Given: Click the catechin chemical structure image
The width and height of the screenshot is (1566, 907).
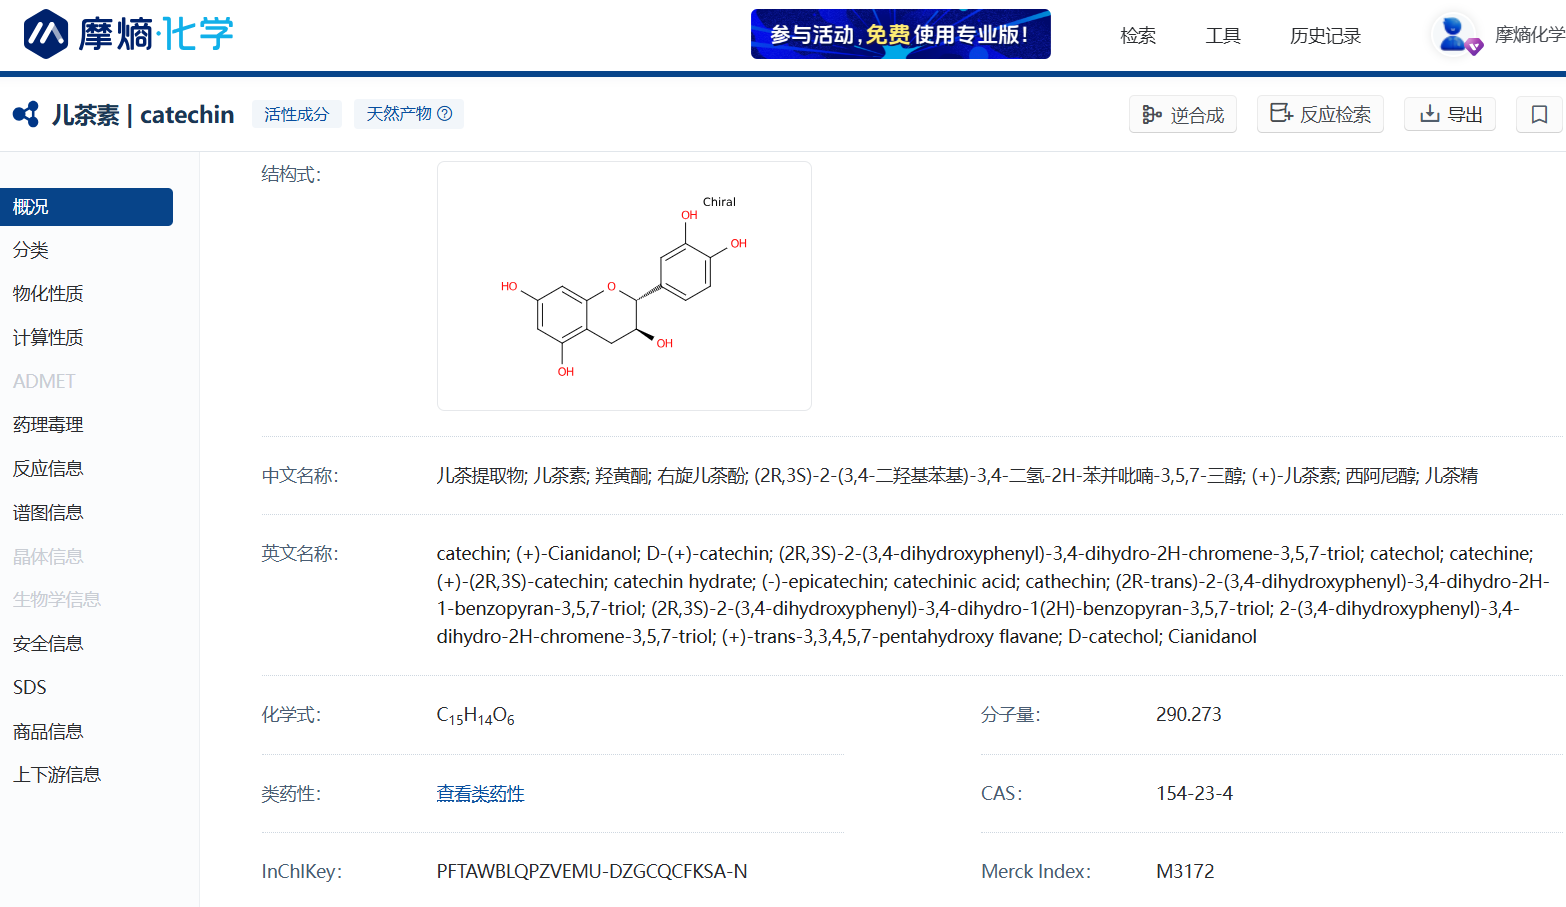Looking at the screenshot, I should (624, 286).
